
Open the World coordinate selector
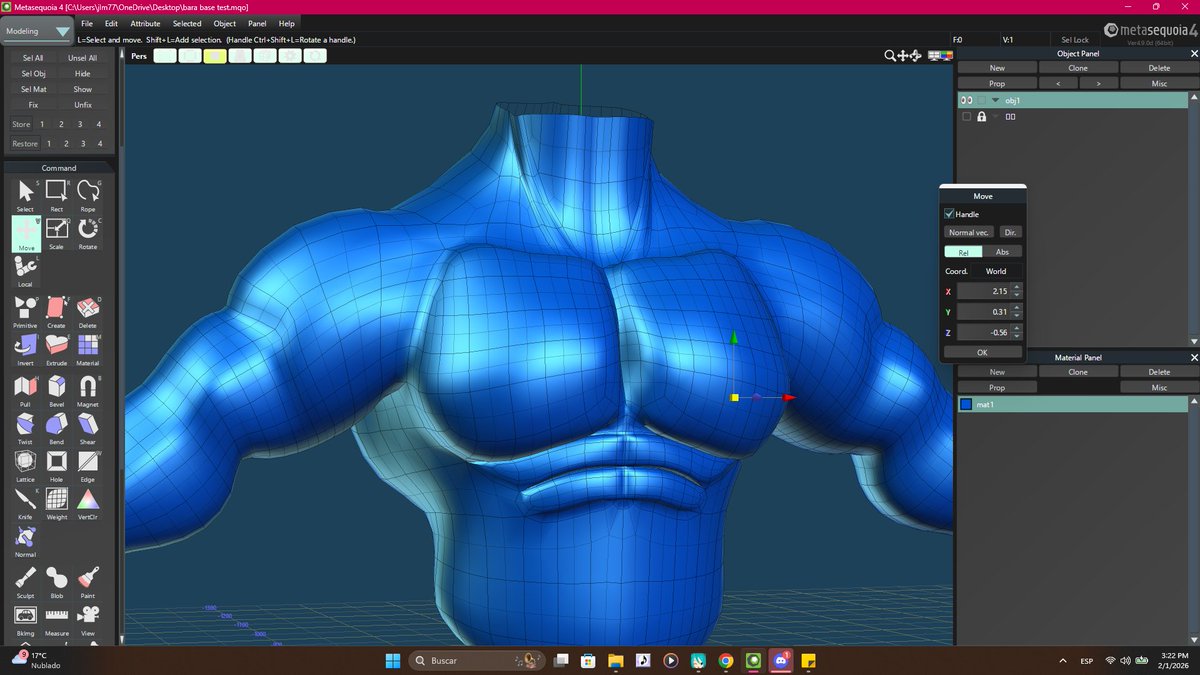996,271
